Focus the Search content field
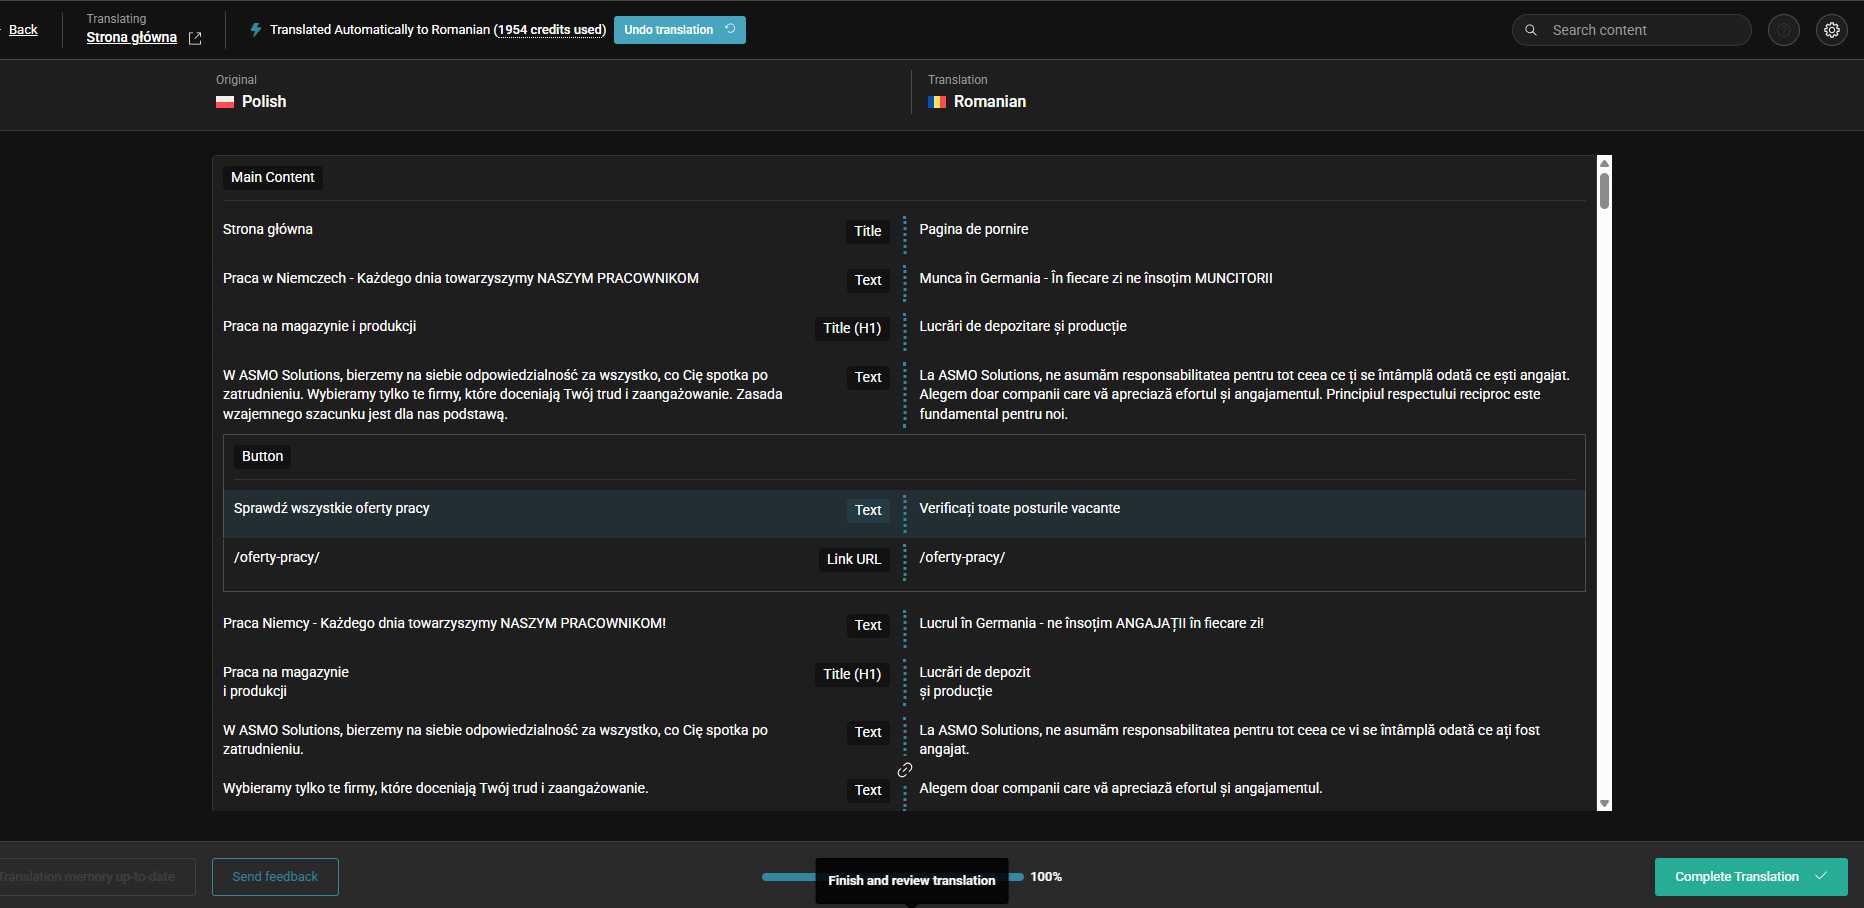1864x908 pixels. [x=1640, y=30]
